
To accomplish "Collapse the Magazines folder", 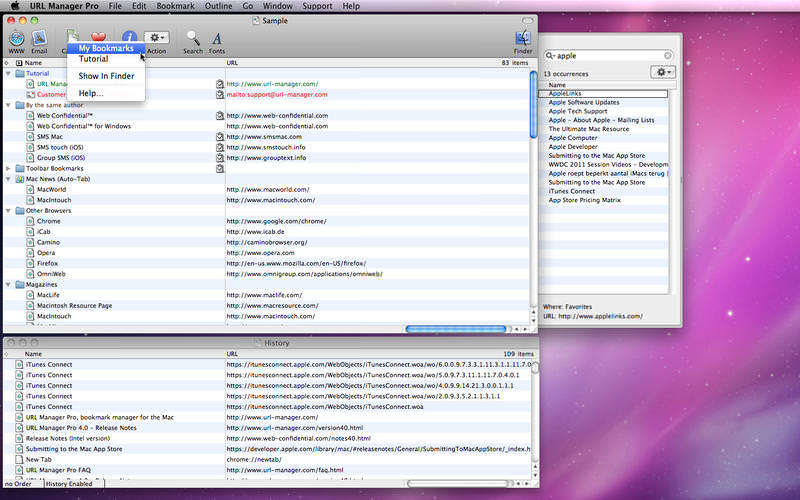I will (x=8, y=285).
